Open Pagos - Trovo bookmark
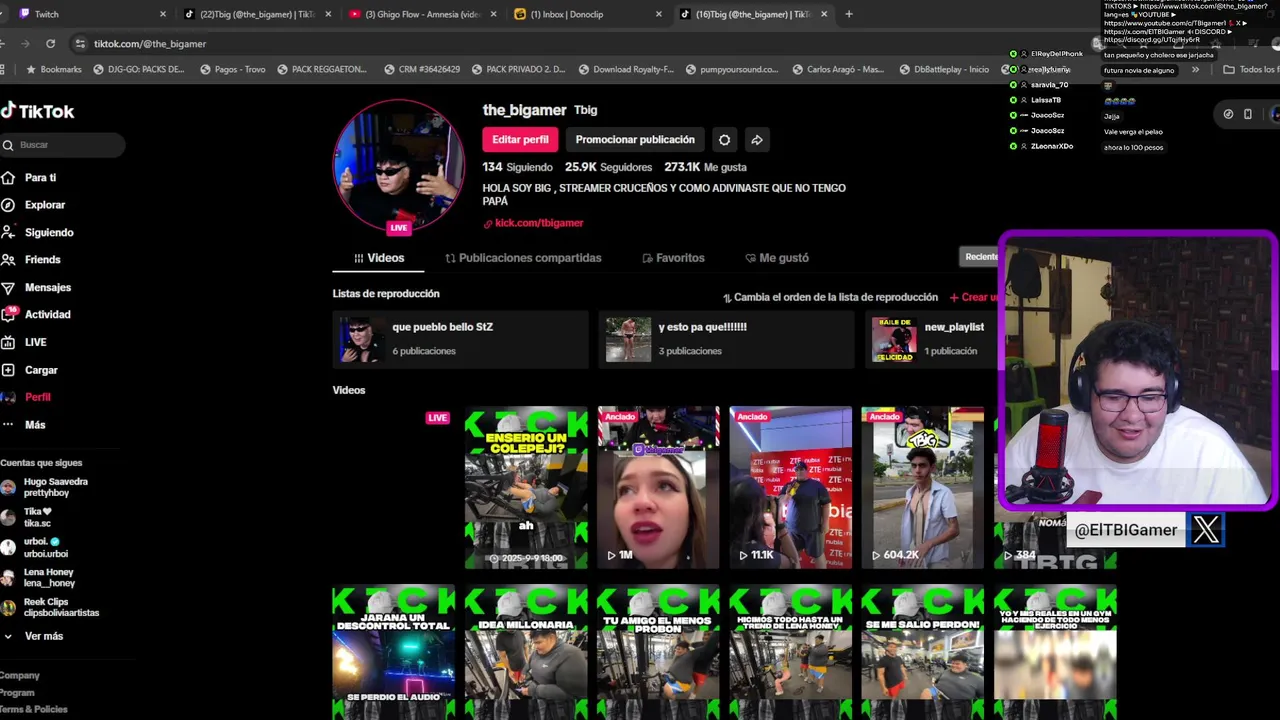 [x=233, y=70]
